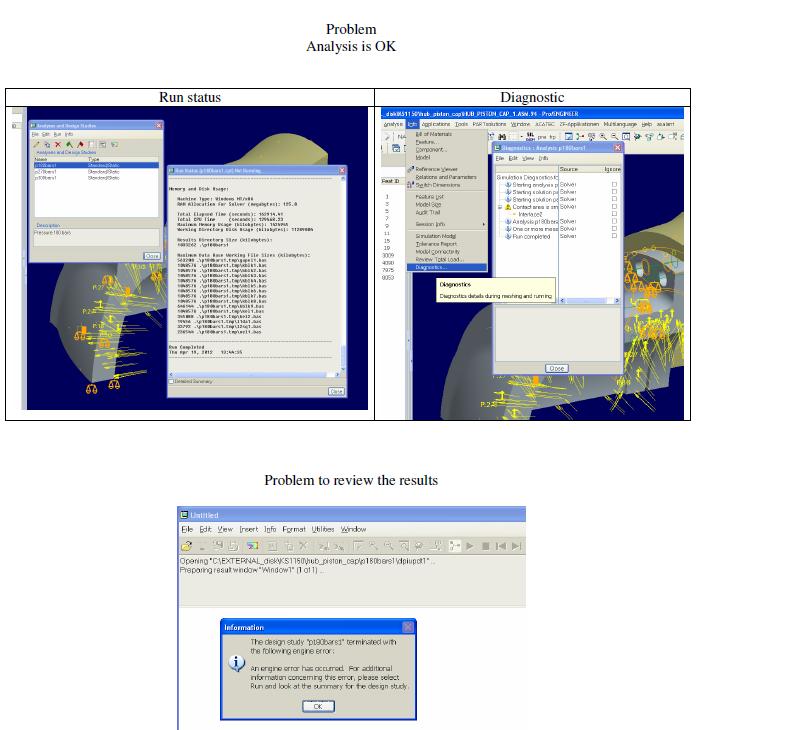Click step-forward animation icon in results toolbar

[516, 546]
